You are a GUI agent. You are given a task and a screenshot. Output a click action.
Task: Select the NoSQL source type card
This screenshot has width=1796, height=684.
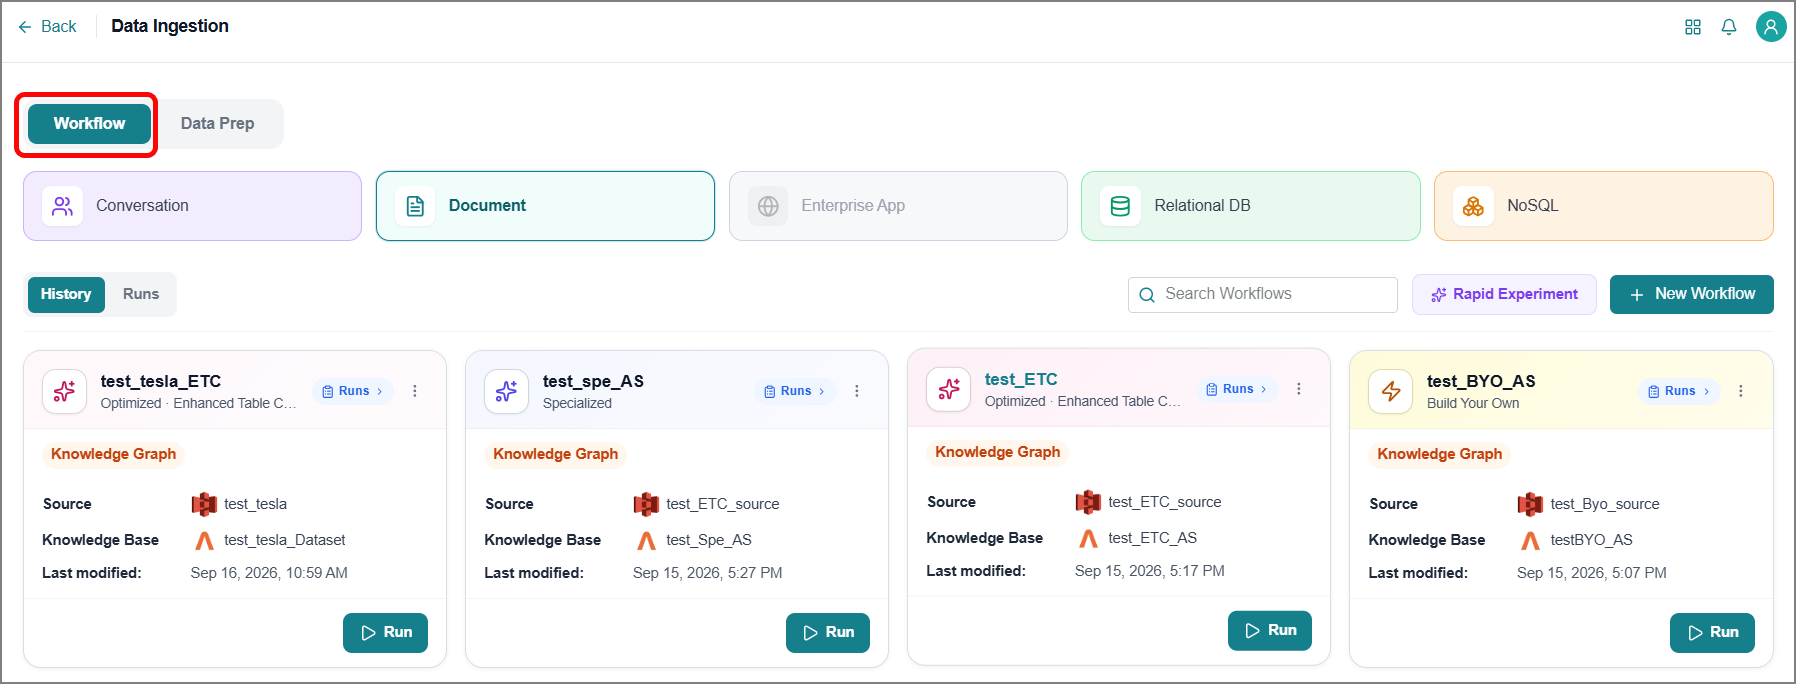(x=1604, y=206)
